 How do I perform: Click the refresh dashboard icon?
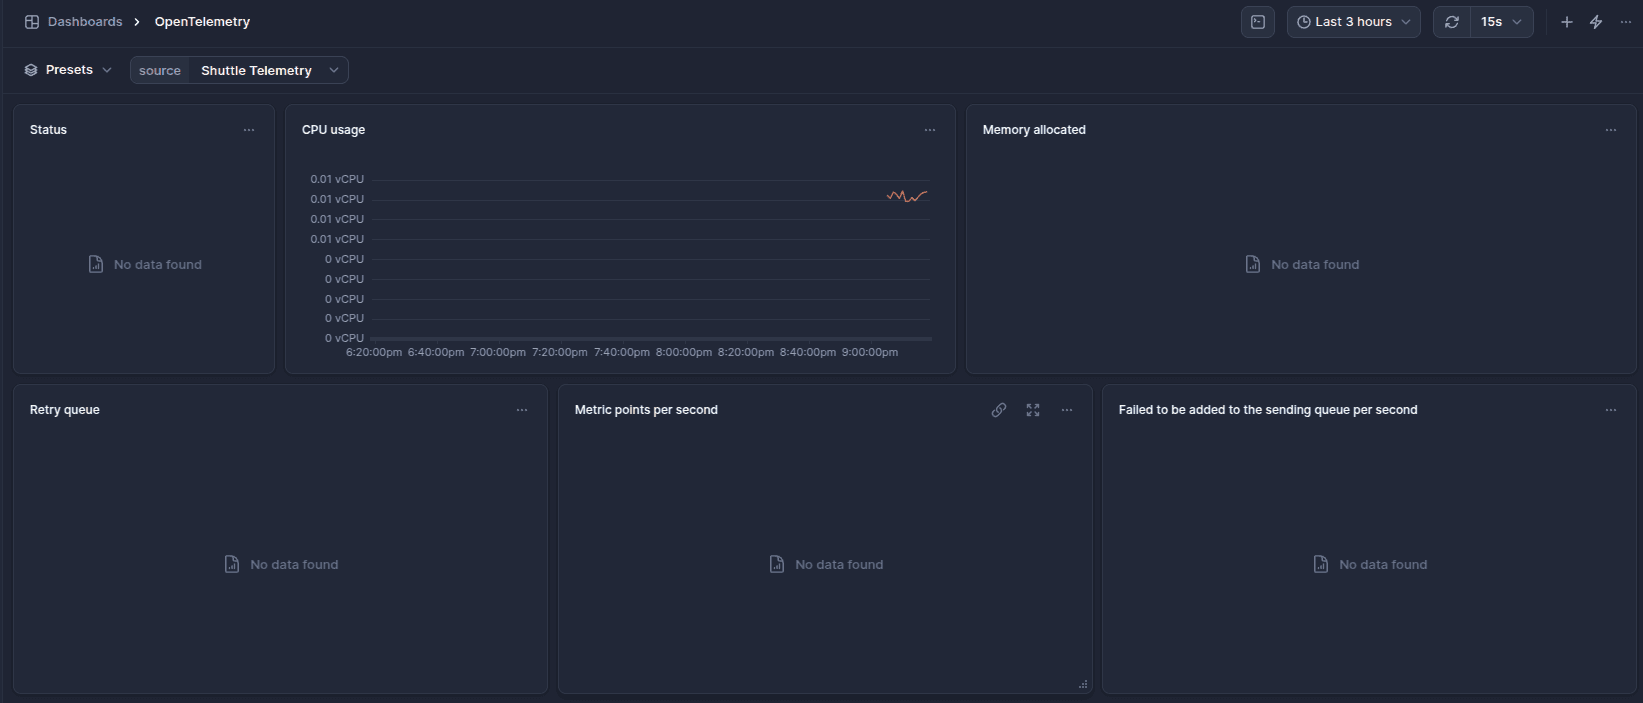tap(1451, 22)
